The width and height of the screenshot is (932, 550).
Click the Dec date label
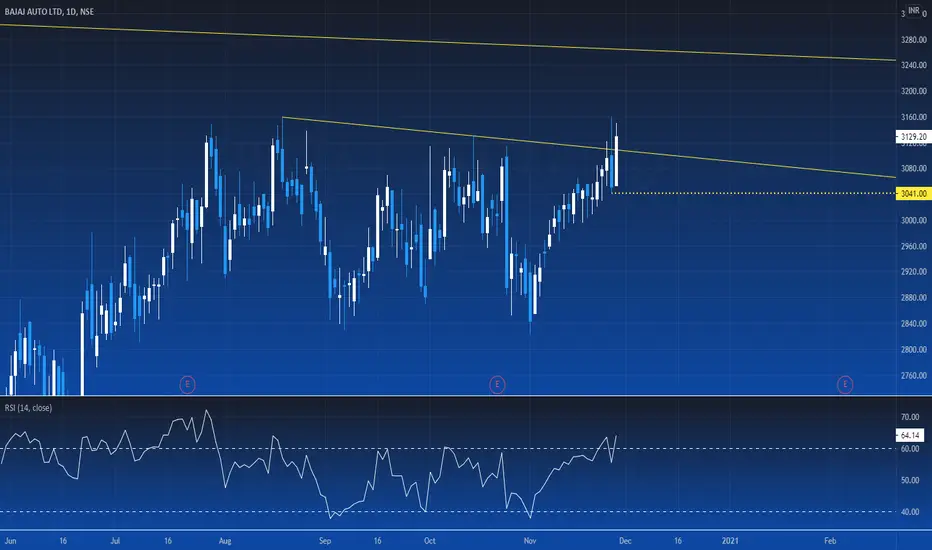click(625, 540)
